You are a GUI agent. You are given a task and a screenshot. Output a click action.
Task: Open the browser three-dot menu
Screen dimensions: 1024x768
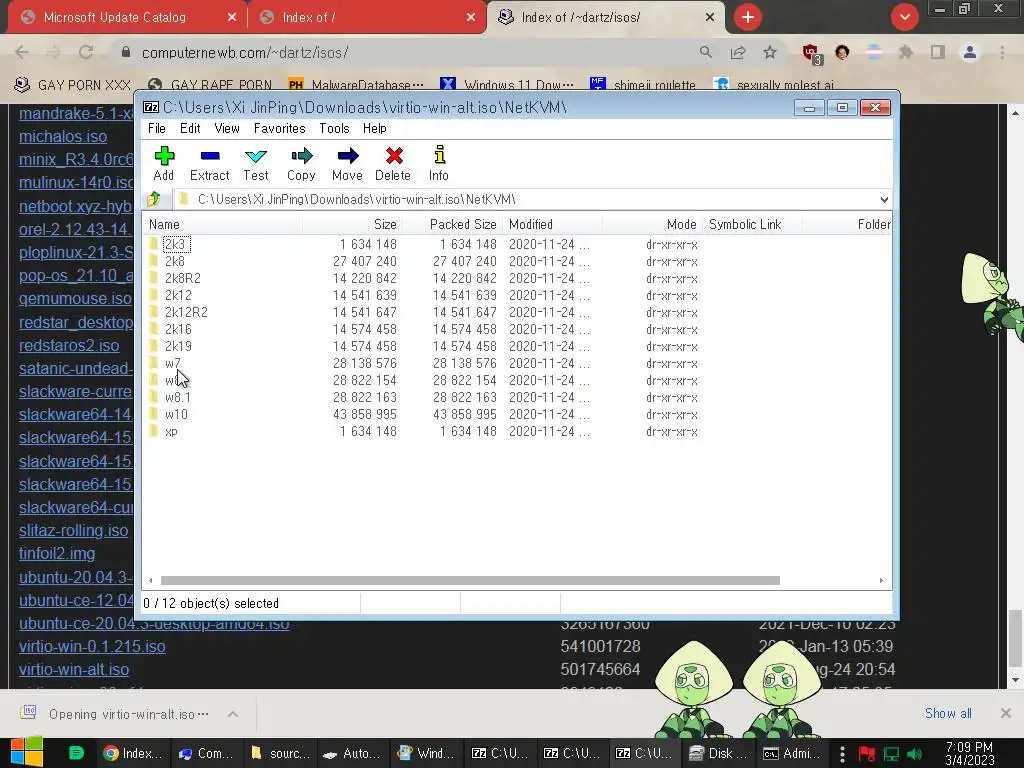1002,52
